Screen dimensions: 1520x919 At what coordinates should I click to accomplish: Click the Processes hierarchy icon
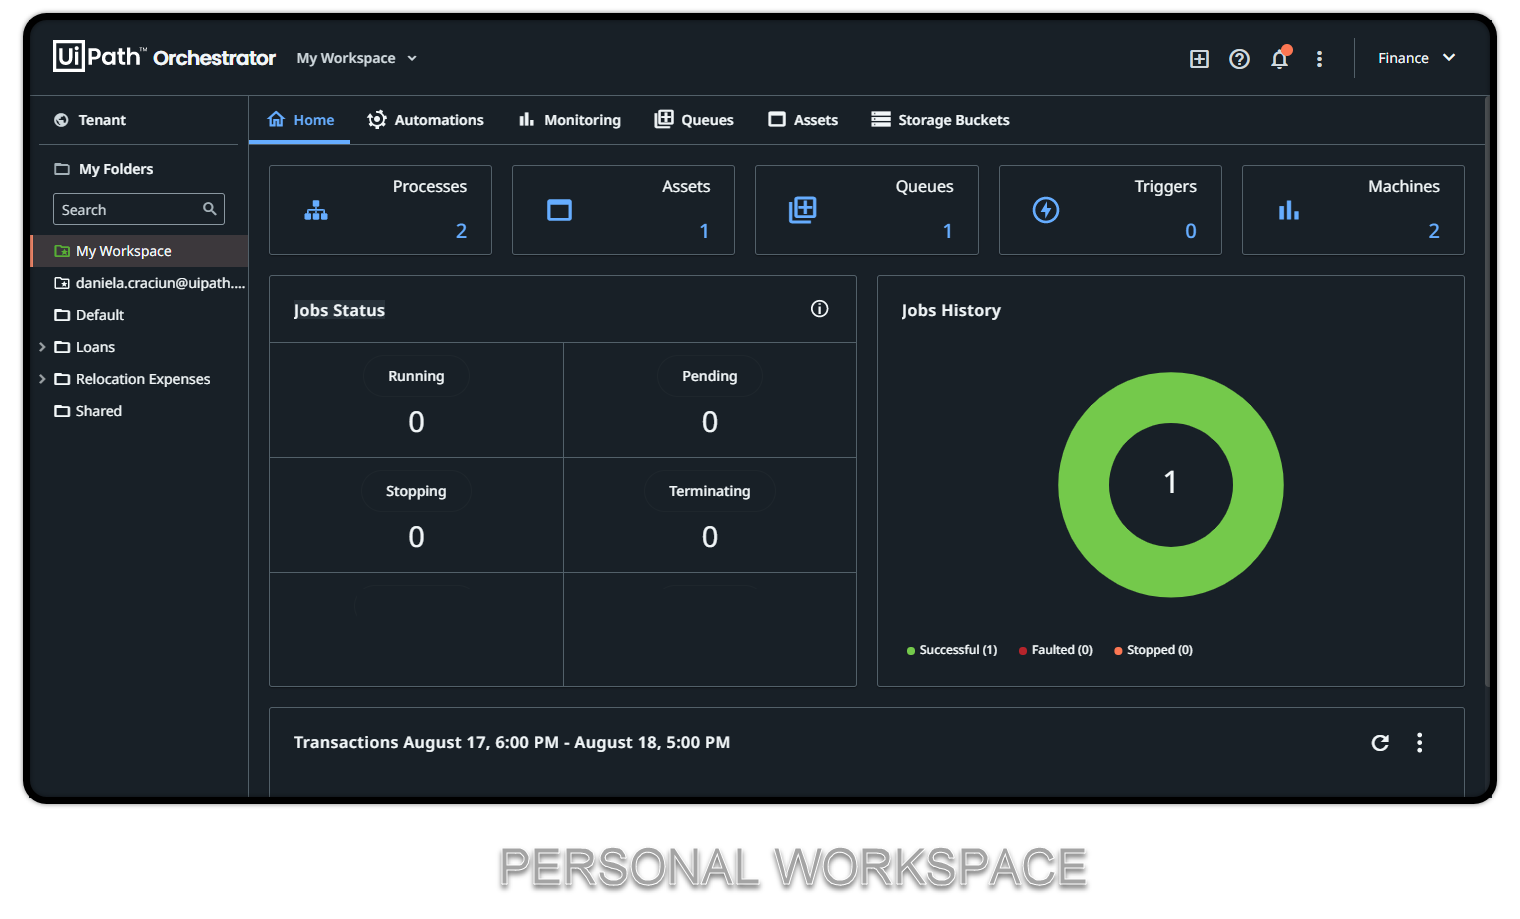click(x=316, y=210)
